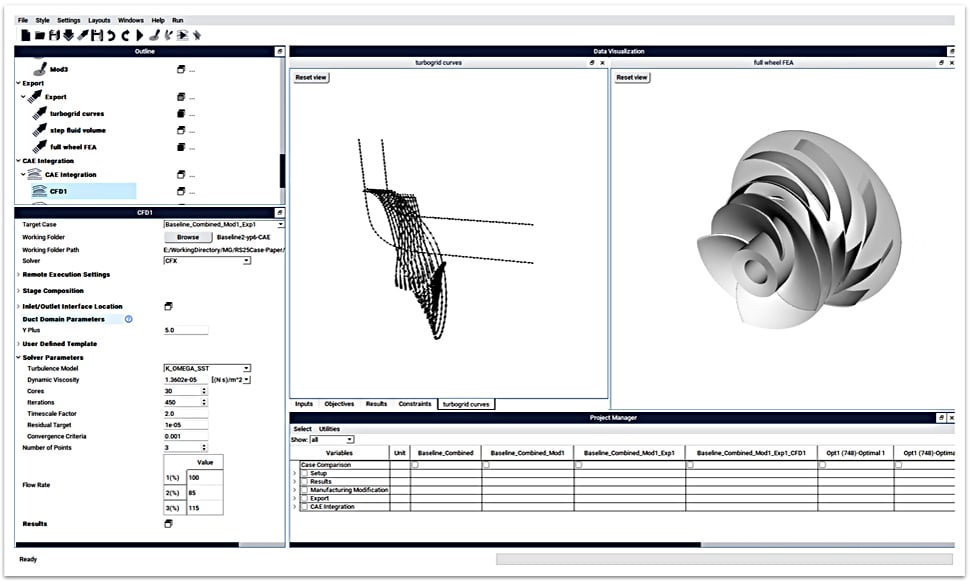Tick the Setup row checkbox
973x582 pixels.
click(x=304, y=473)
